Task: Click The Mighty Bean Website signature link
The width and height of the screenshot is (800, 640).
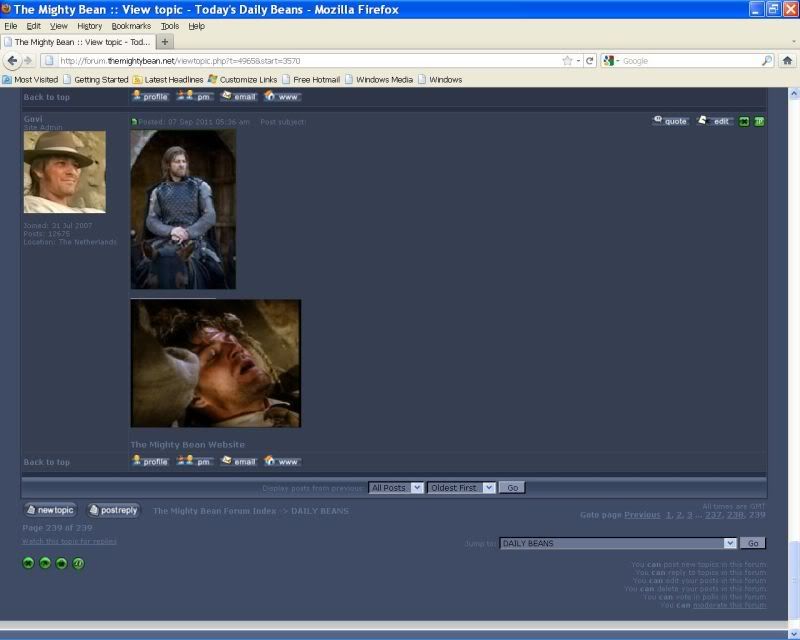Action: (188, 445)
